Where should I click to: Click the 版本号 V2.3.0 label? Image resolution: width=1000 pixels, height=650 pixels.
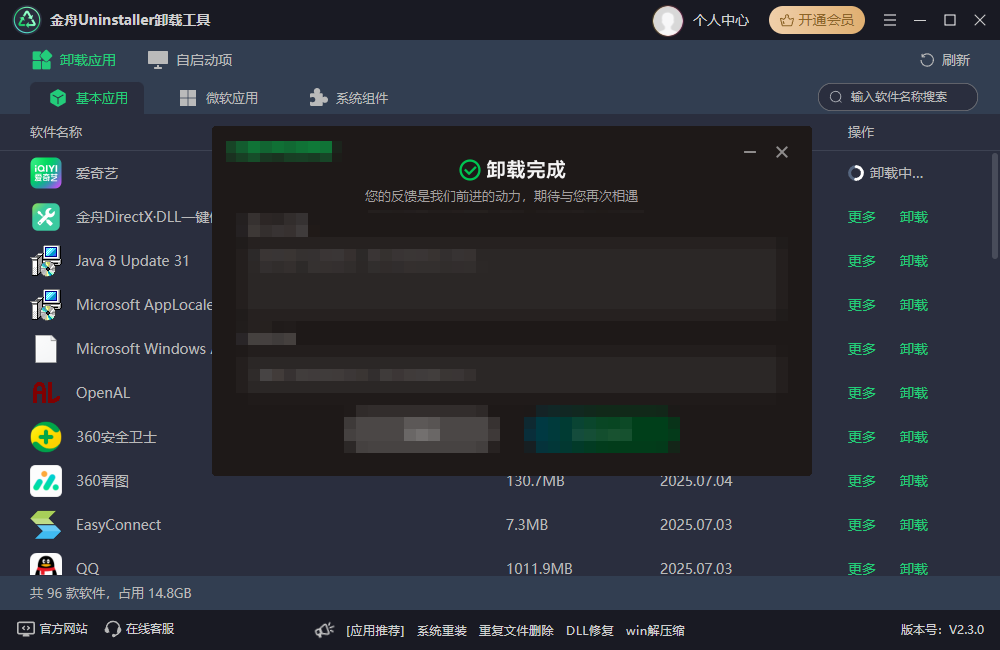pos(943,630)
